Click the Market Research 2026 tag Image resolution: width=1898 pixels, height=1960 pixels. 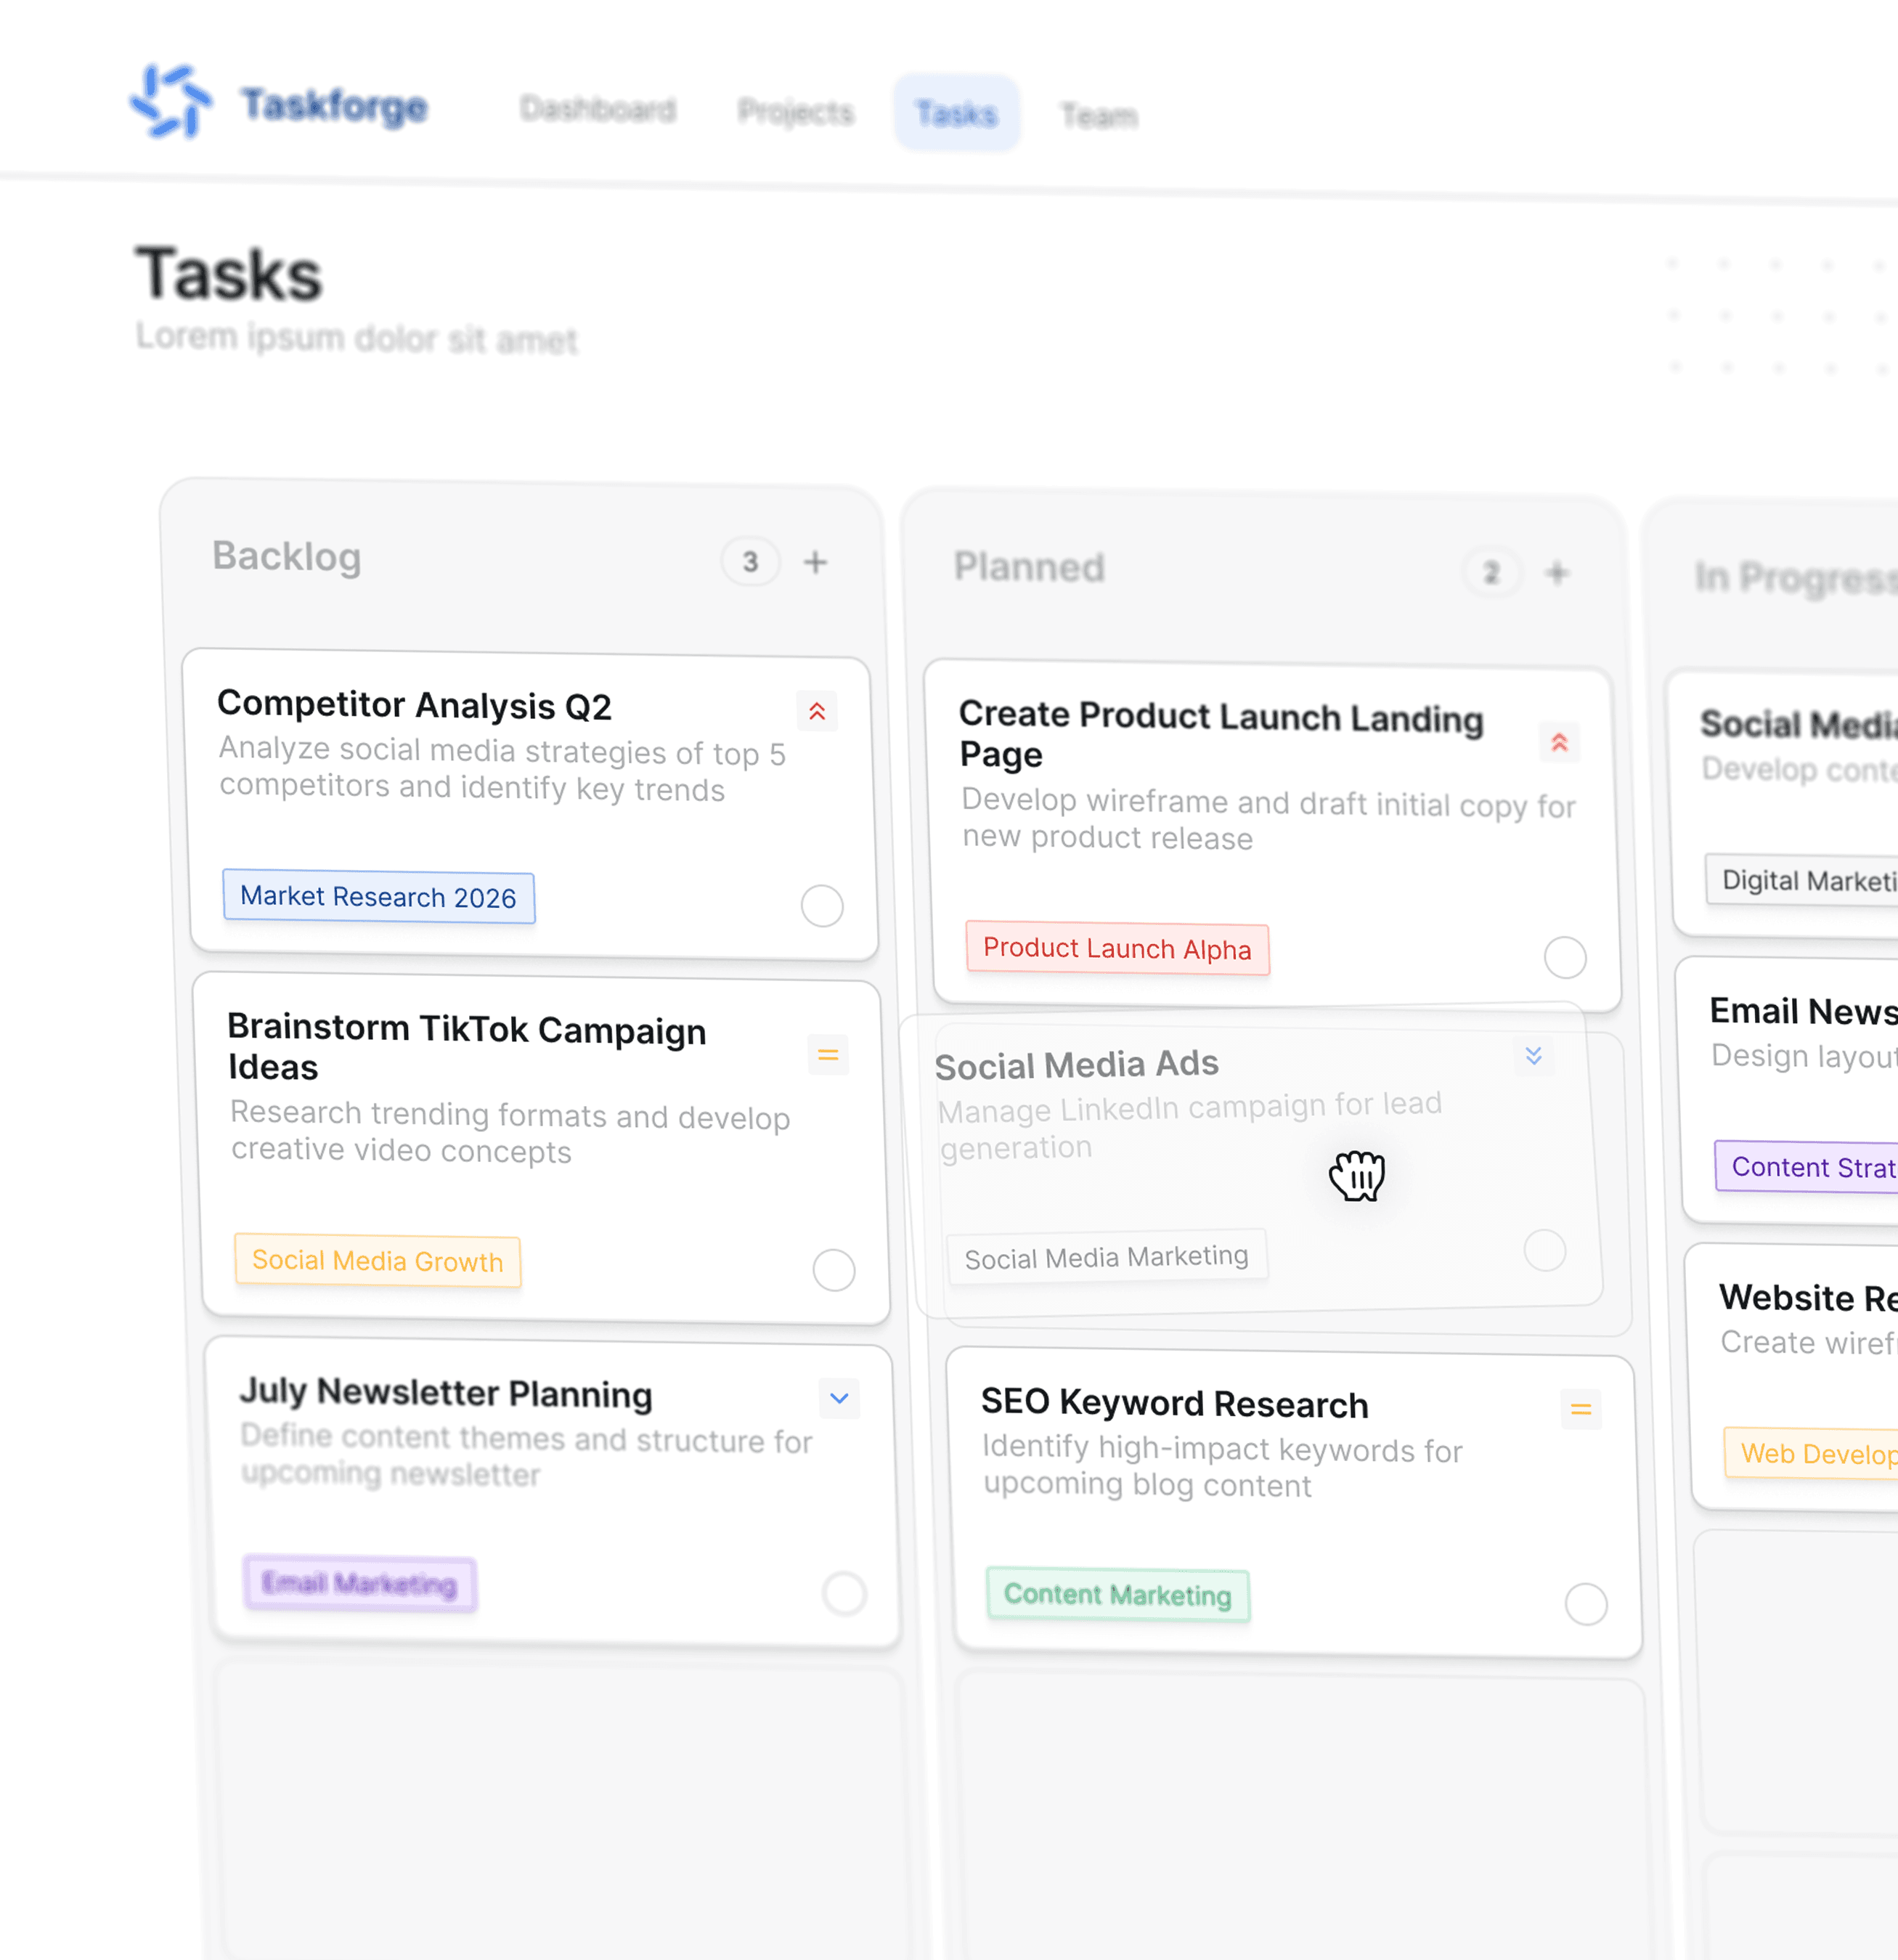pos(378,897)
